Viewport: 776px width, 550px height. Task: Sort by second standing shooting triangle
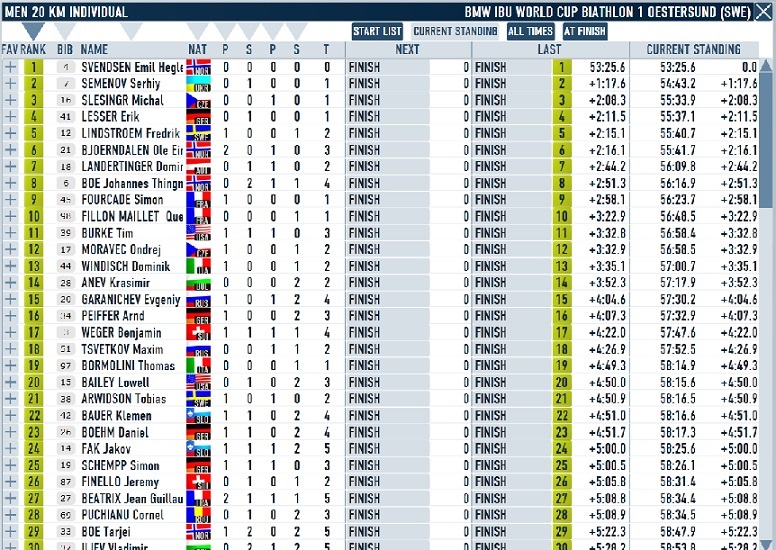[x=296, y=31]
